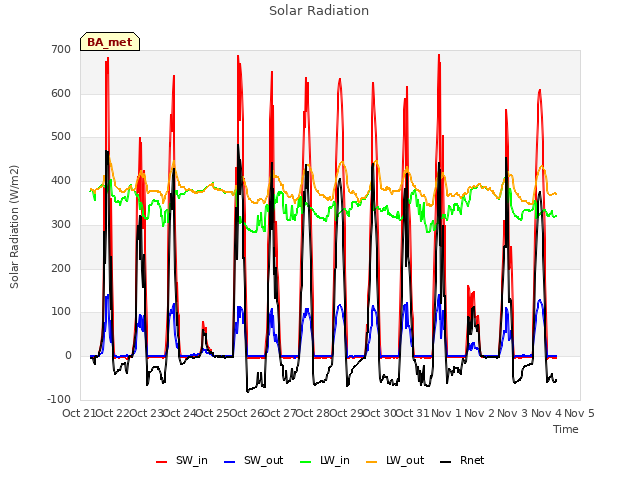Click the Rnet legend label

point(472,460)
